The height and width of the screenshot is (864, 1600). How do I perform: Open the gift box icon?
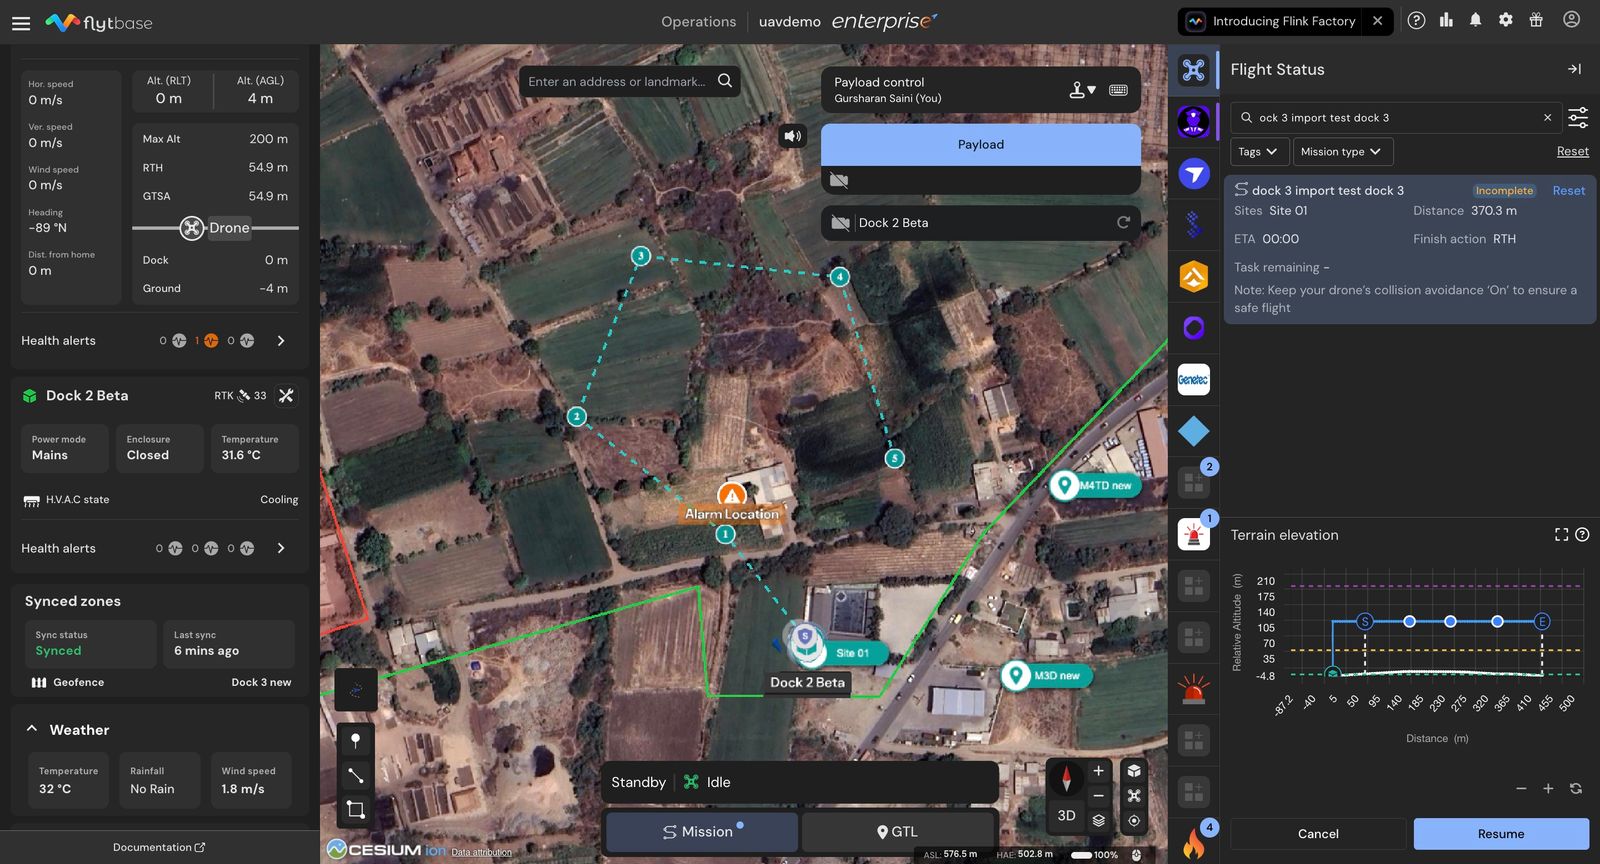[x=1536, y=20]
